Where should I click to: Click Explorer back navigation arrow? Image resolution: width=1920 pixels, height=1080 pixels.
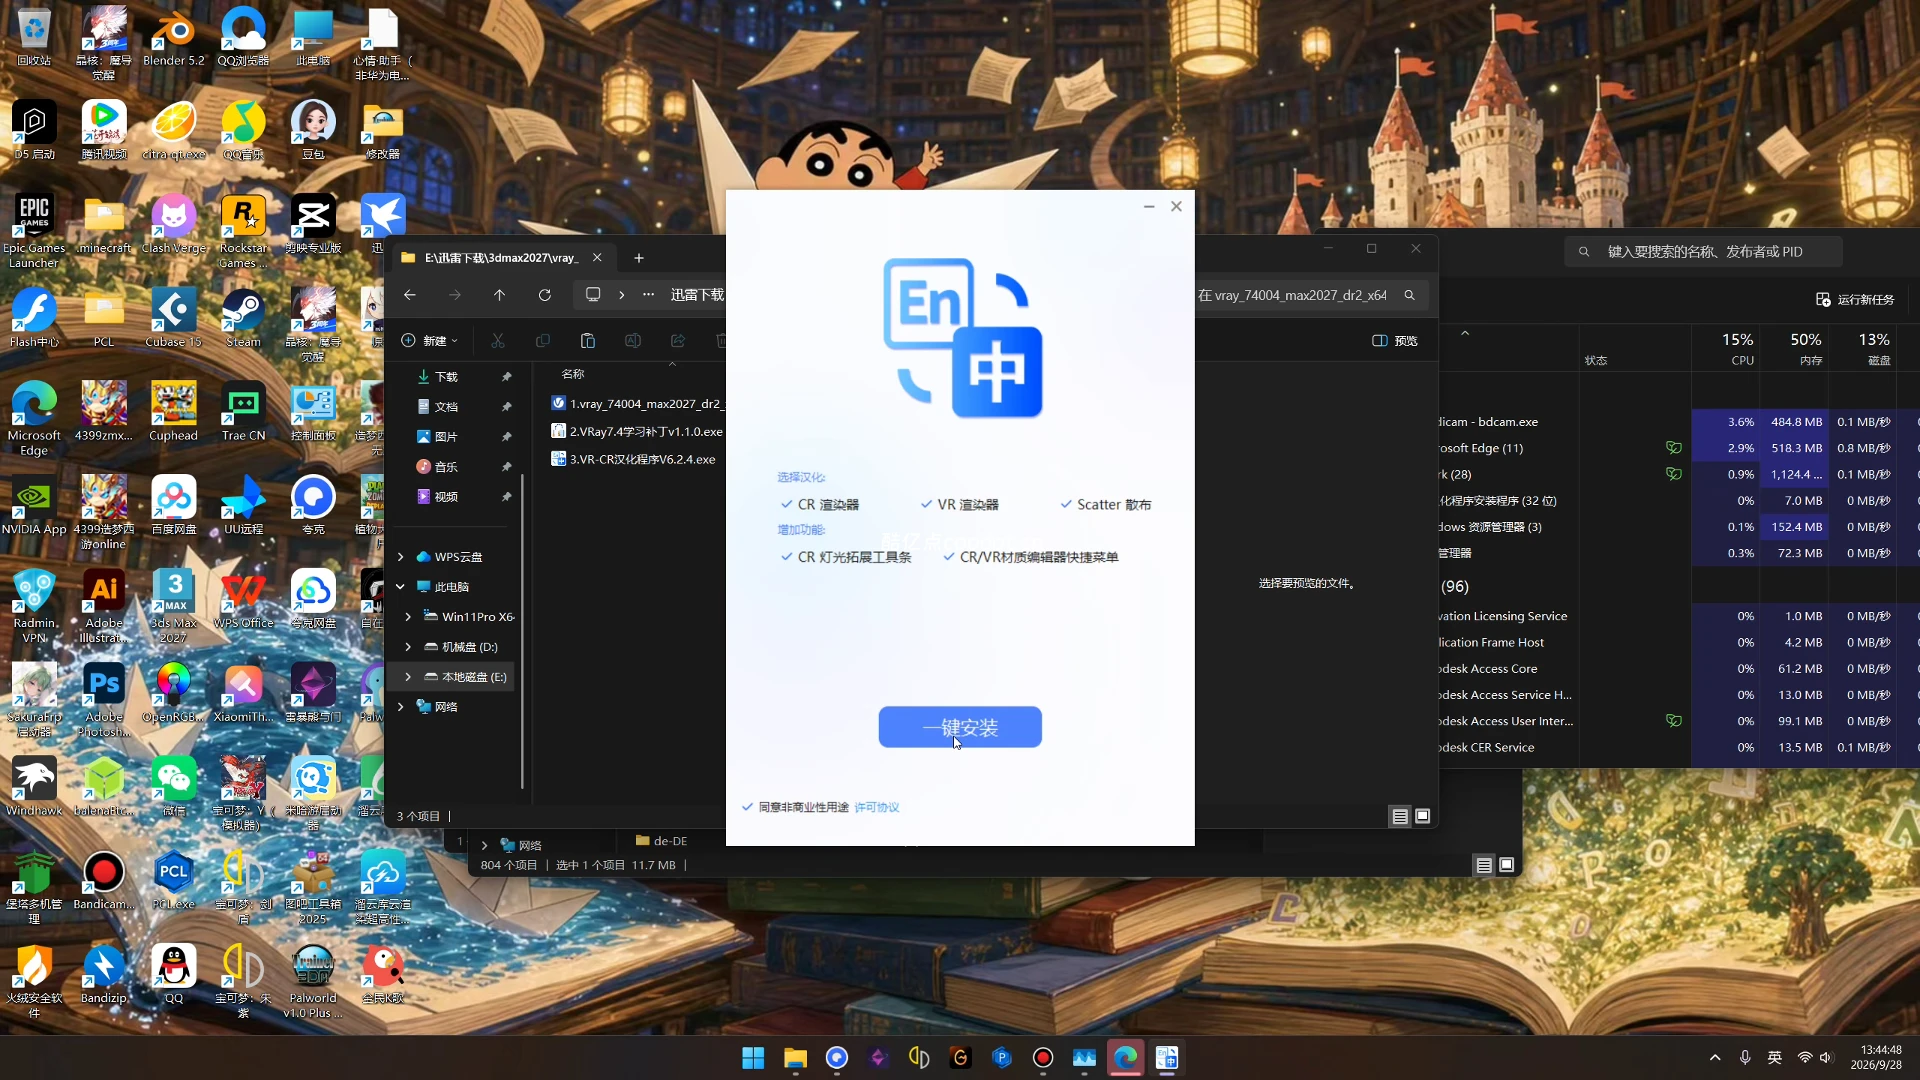click(x=410, y=295)
